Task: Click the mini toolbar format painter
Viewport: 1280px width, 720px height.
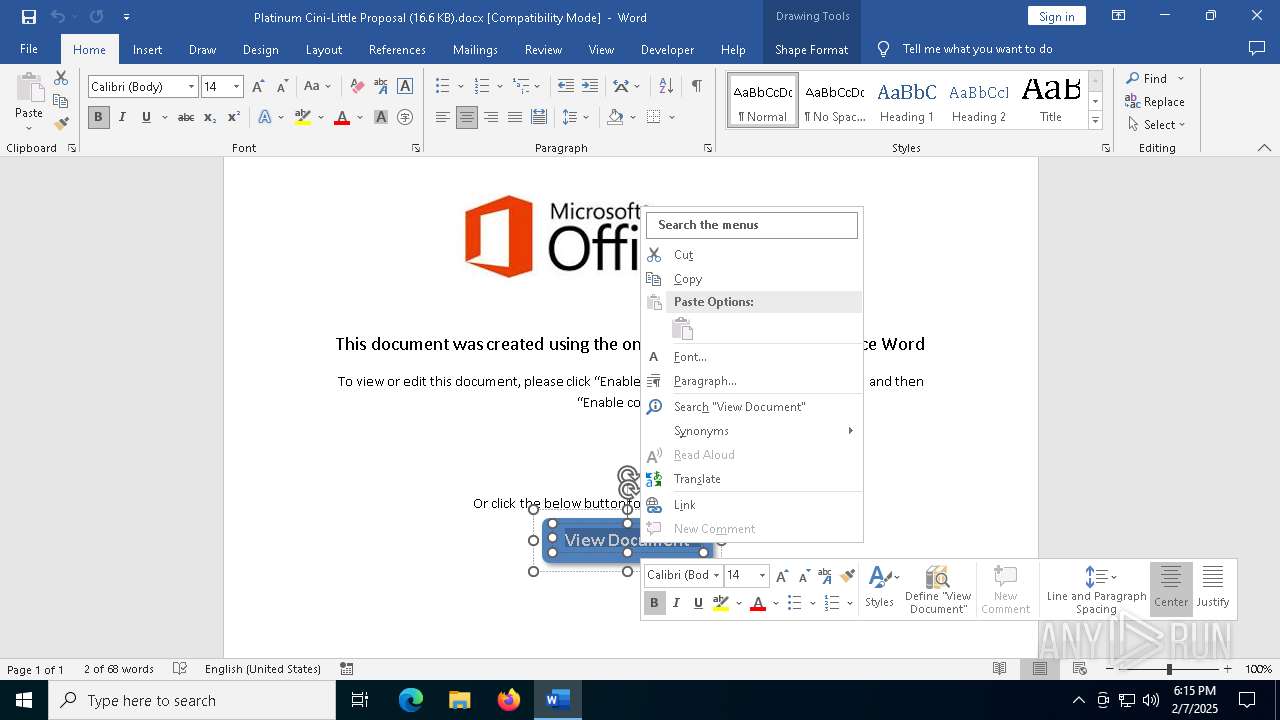Action: pyautogui.click(x=848, y=575)
